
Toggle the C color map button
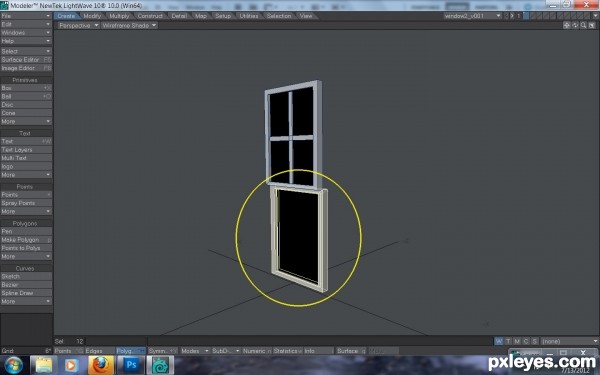click(526, 341)
